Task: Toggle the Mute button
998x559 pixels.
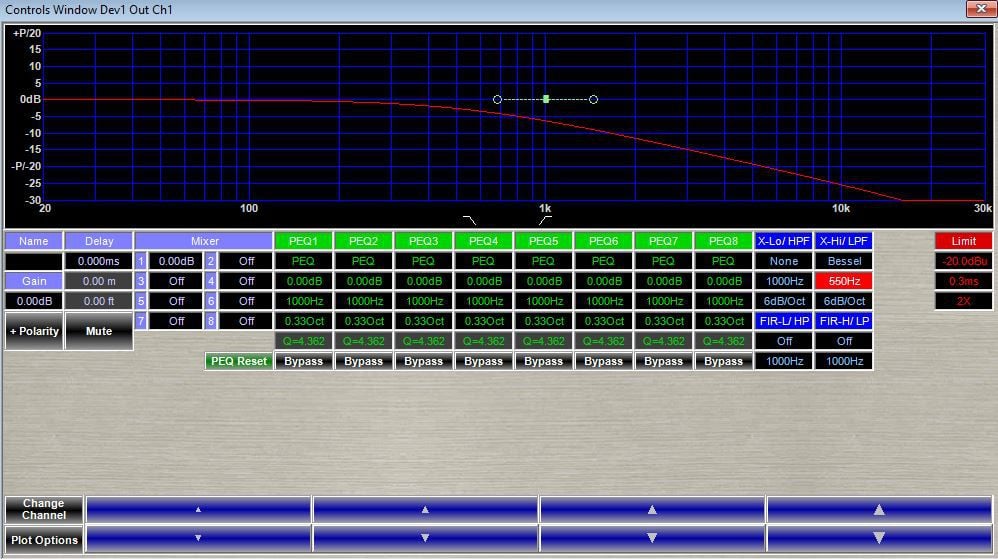Action: [99, 331]
